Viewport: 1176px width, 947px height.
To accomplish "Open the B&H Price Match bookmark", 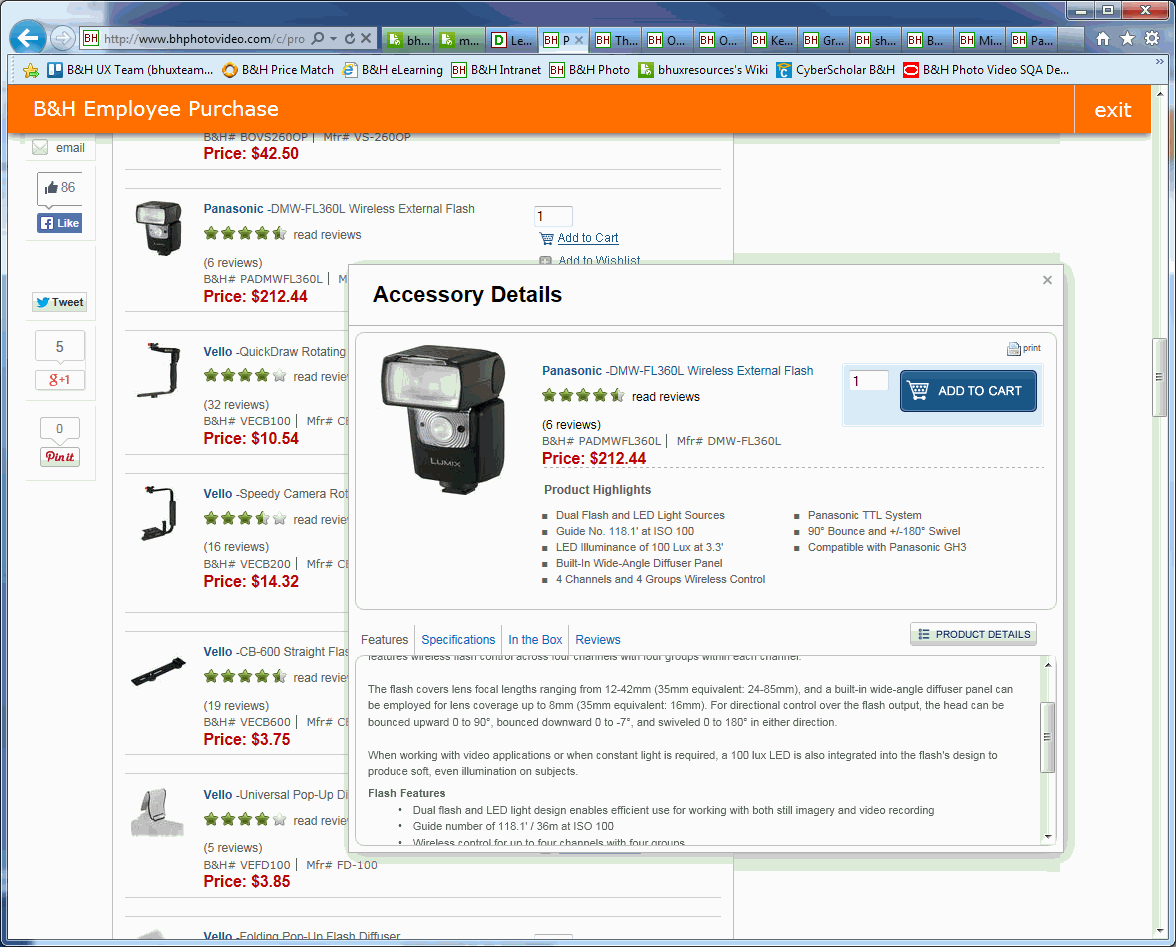I will click(x=278, y=70).
